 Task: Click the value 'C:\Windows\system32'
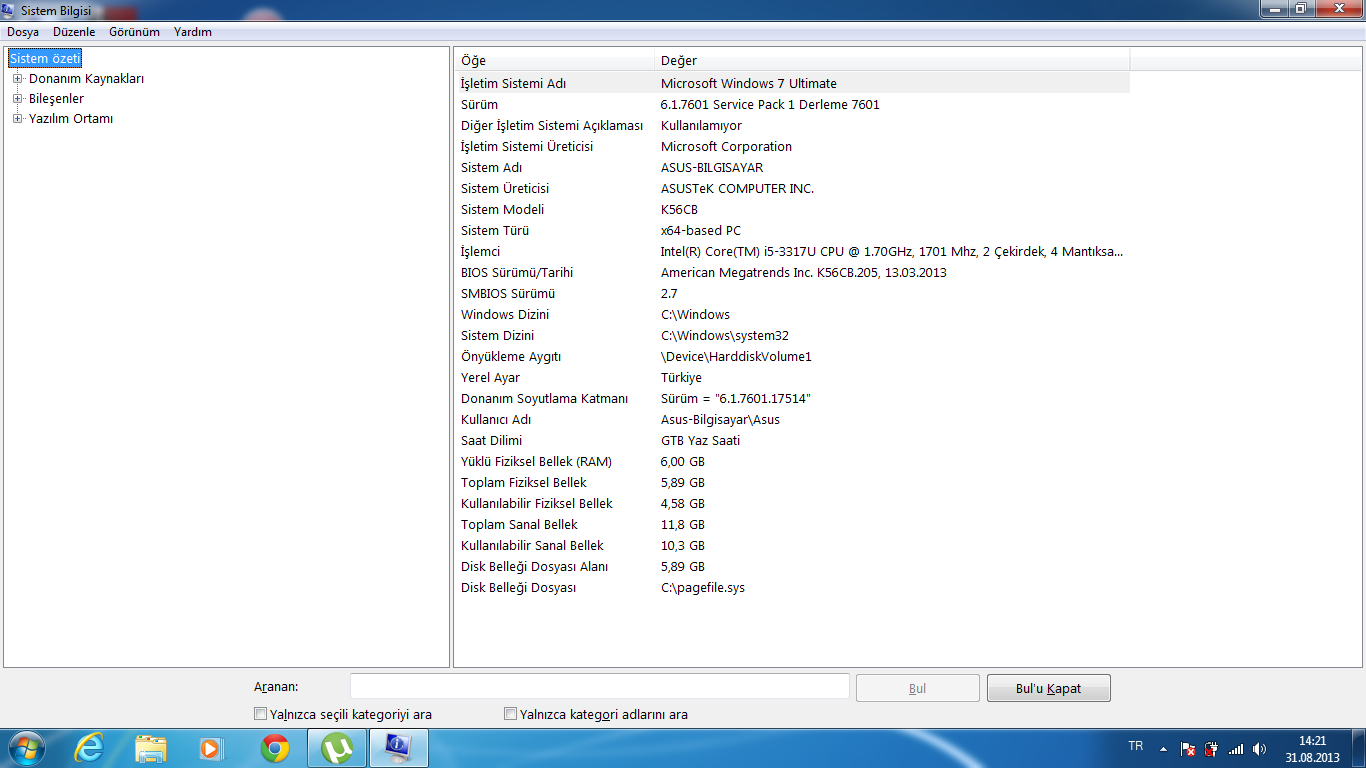tap(725, 335)
